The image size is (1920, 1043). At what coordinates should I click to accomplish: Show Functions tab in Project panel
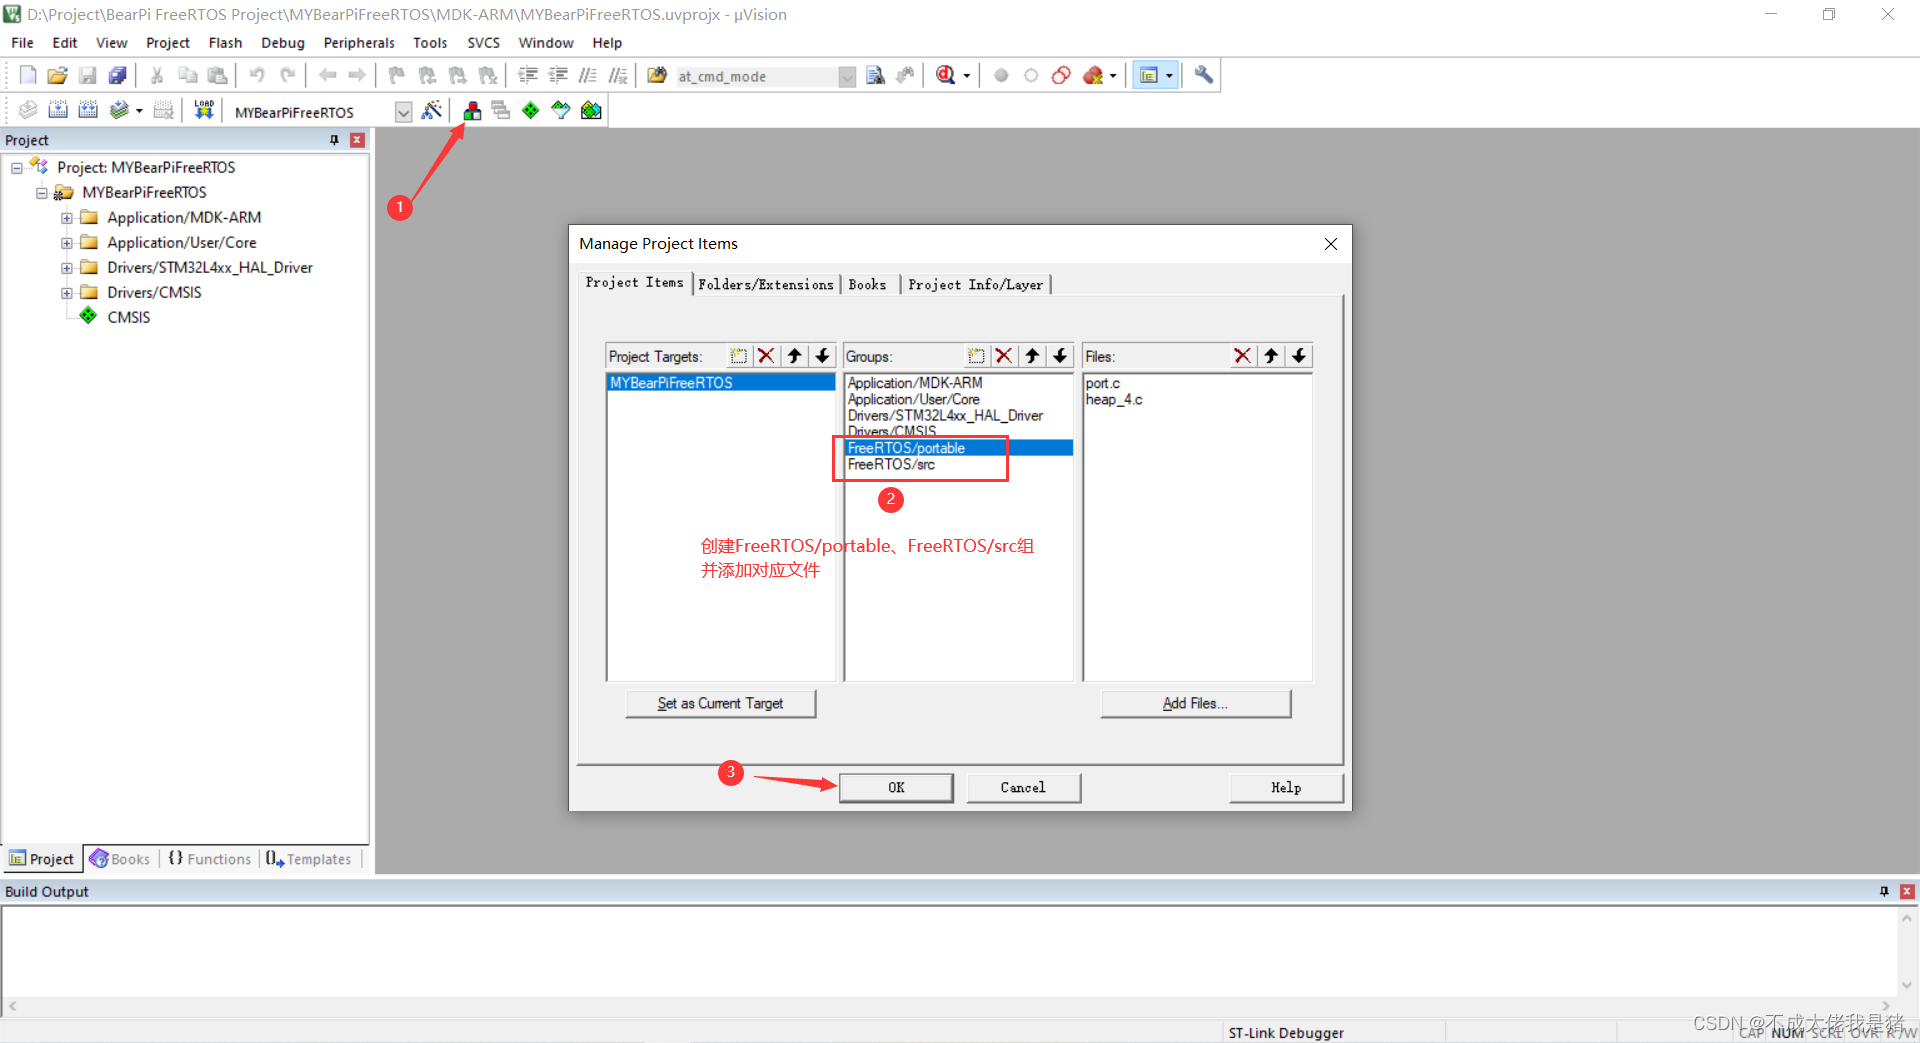point(210,859)
